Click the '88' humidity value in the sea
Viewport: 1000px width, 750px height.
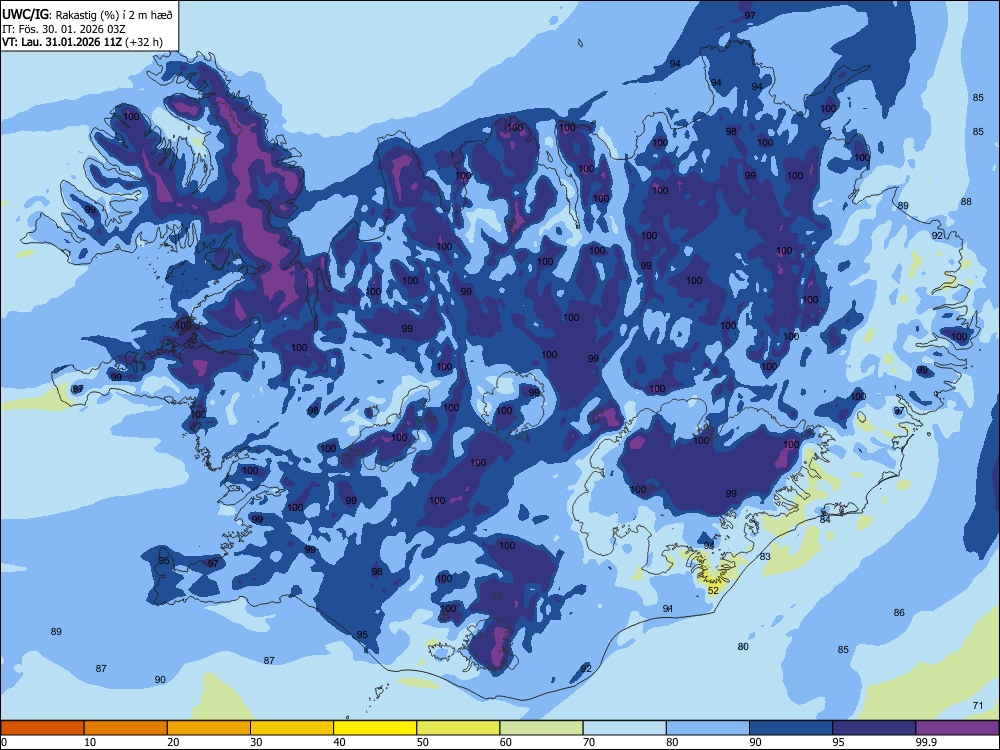966,202
